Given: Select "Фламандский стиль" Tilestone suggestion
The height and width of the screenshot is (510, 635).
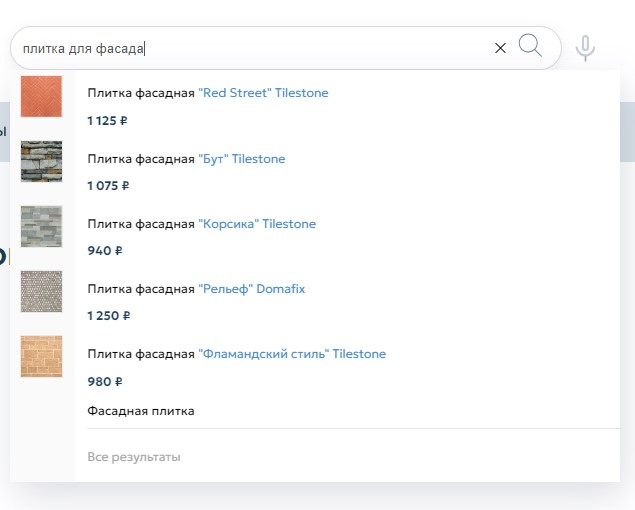Looking at the screenshot, I should (x=236, y=354).
